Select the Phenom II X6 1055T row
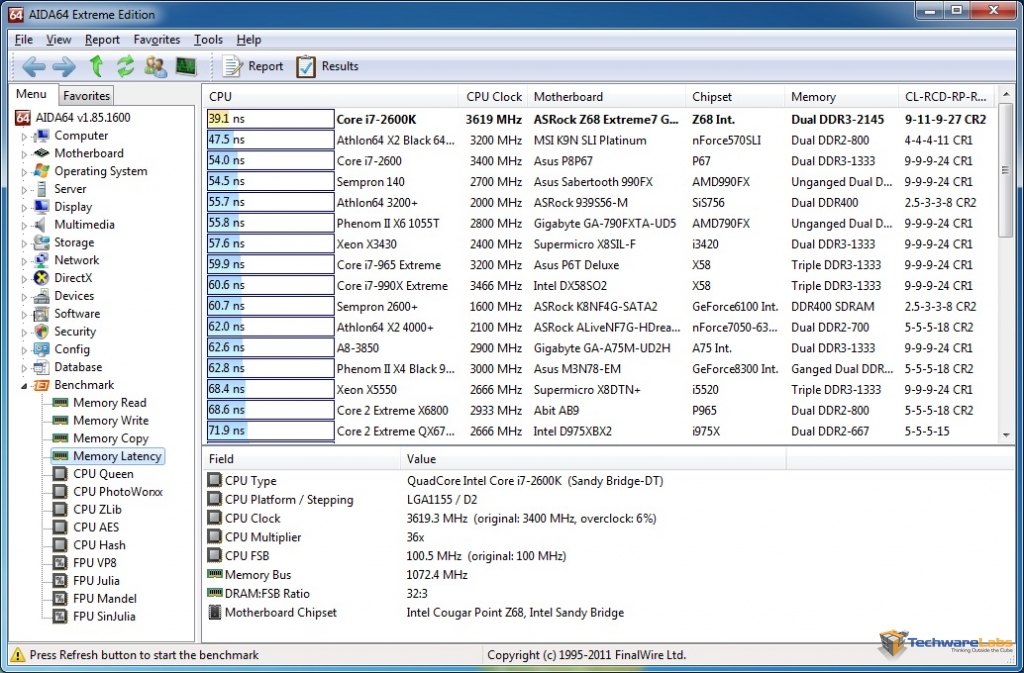Viewport: 1024px width, 673px height. [x=601, y=223]
